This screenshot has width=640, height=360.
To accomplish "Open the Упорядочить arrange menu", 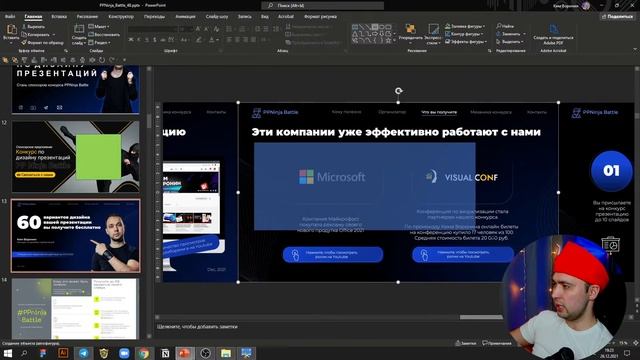I will click(x=411, y=33).
